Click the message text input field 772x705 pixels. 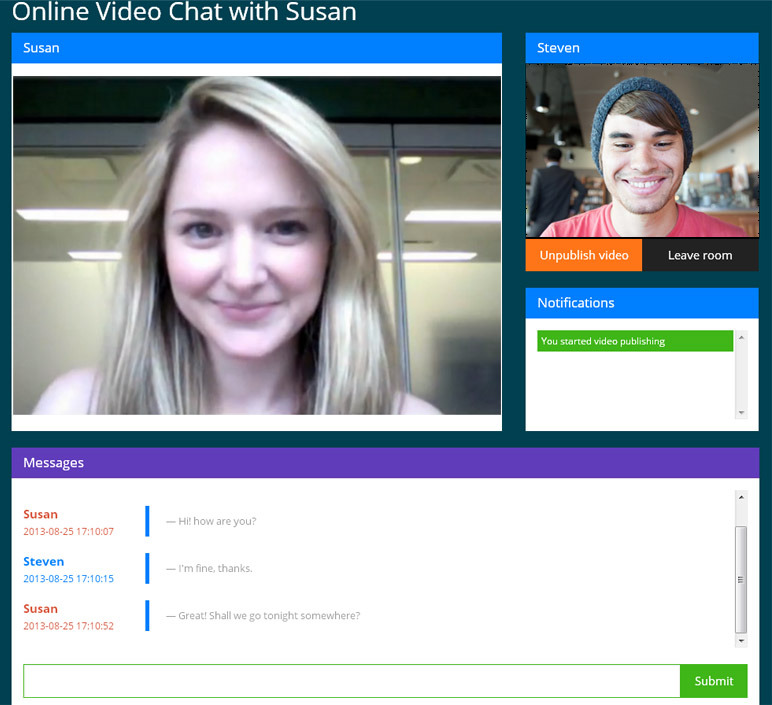point(351,681)
